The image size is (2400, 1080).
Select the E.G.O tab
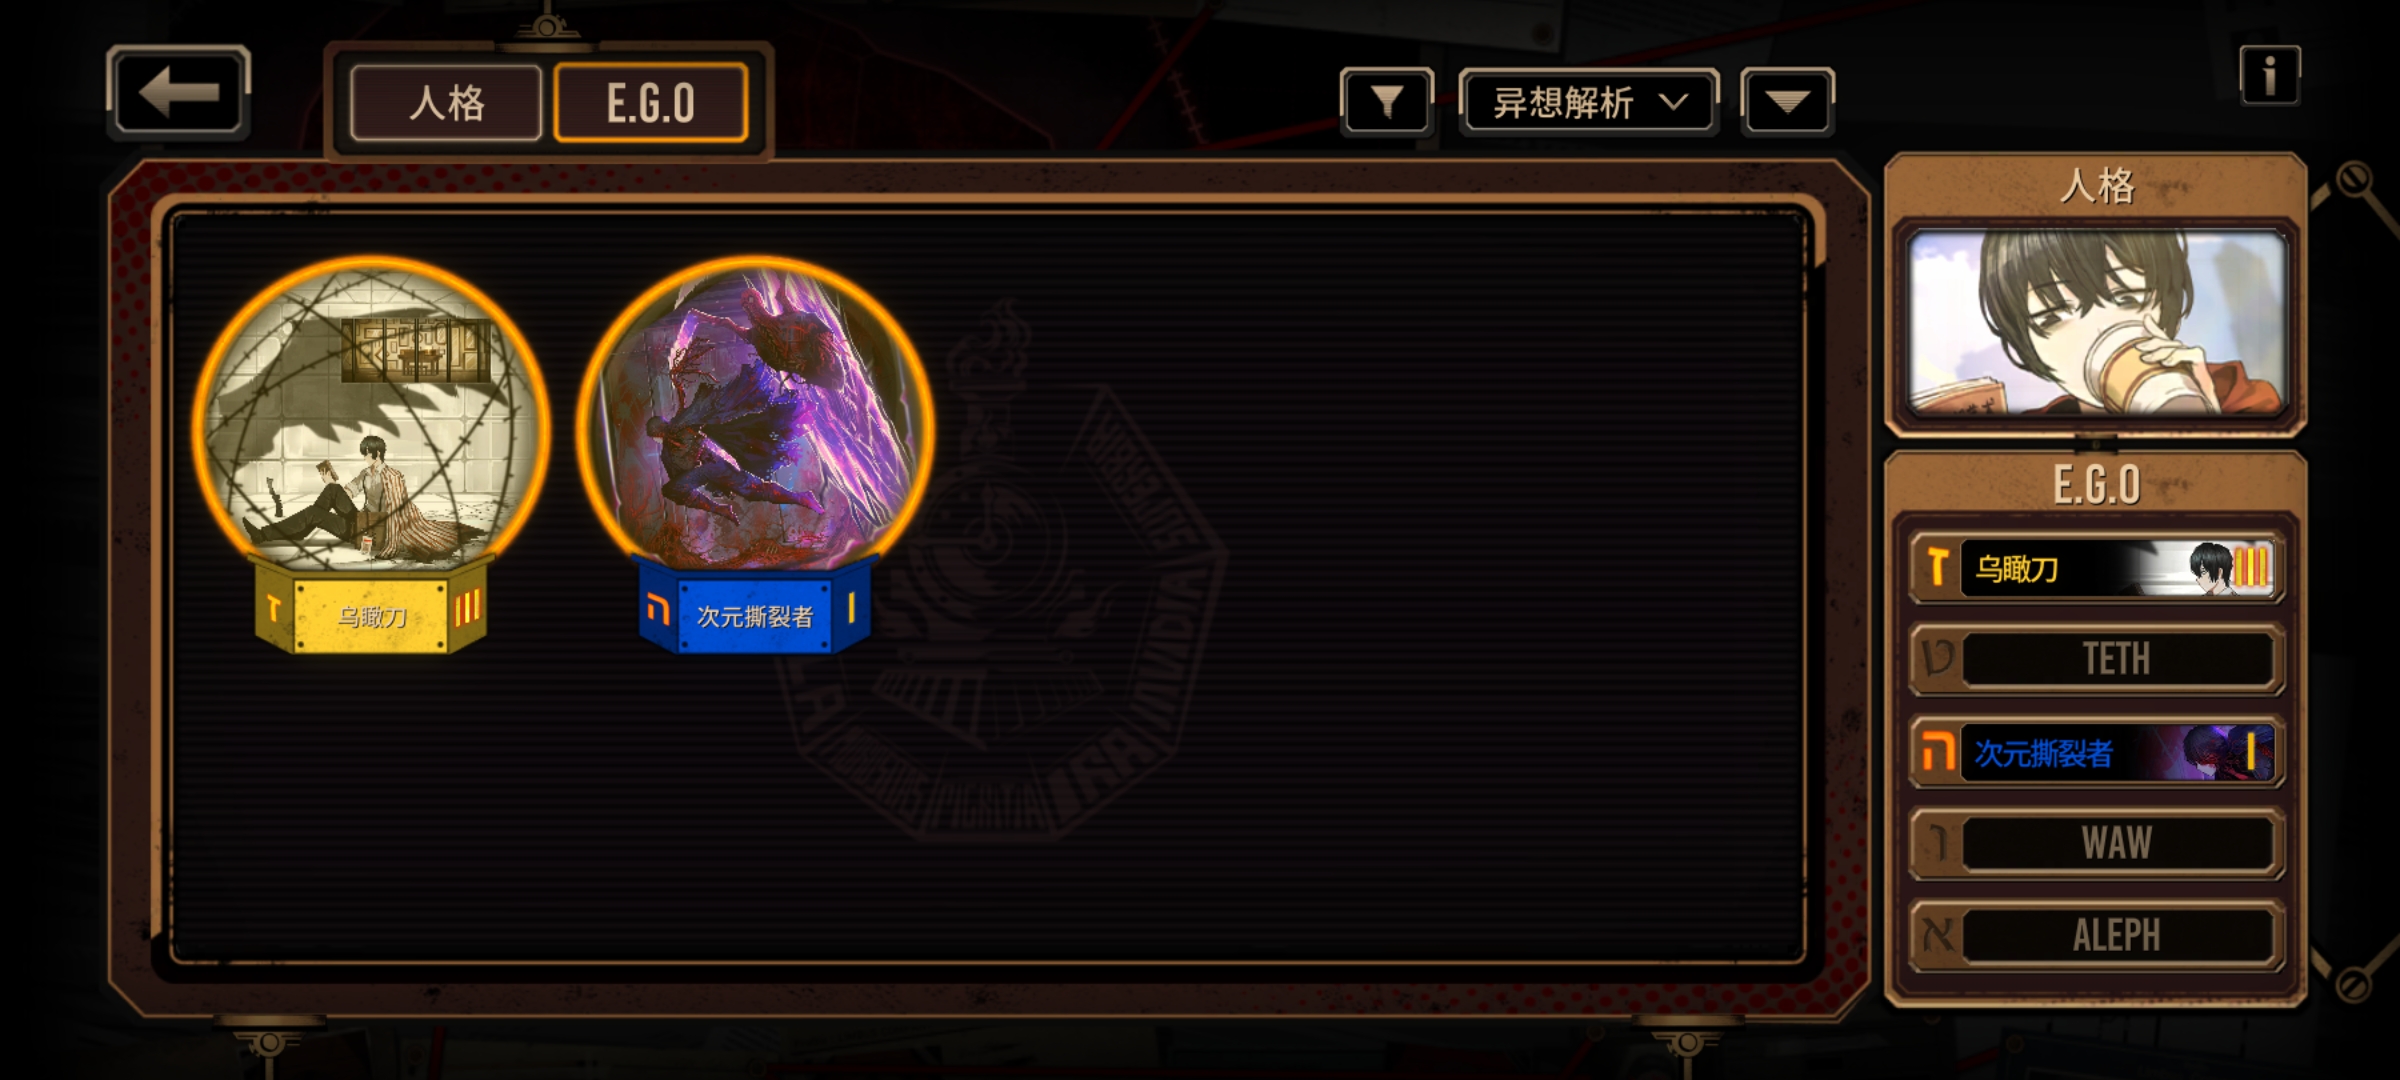pos(651,103)
